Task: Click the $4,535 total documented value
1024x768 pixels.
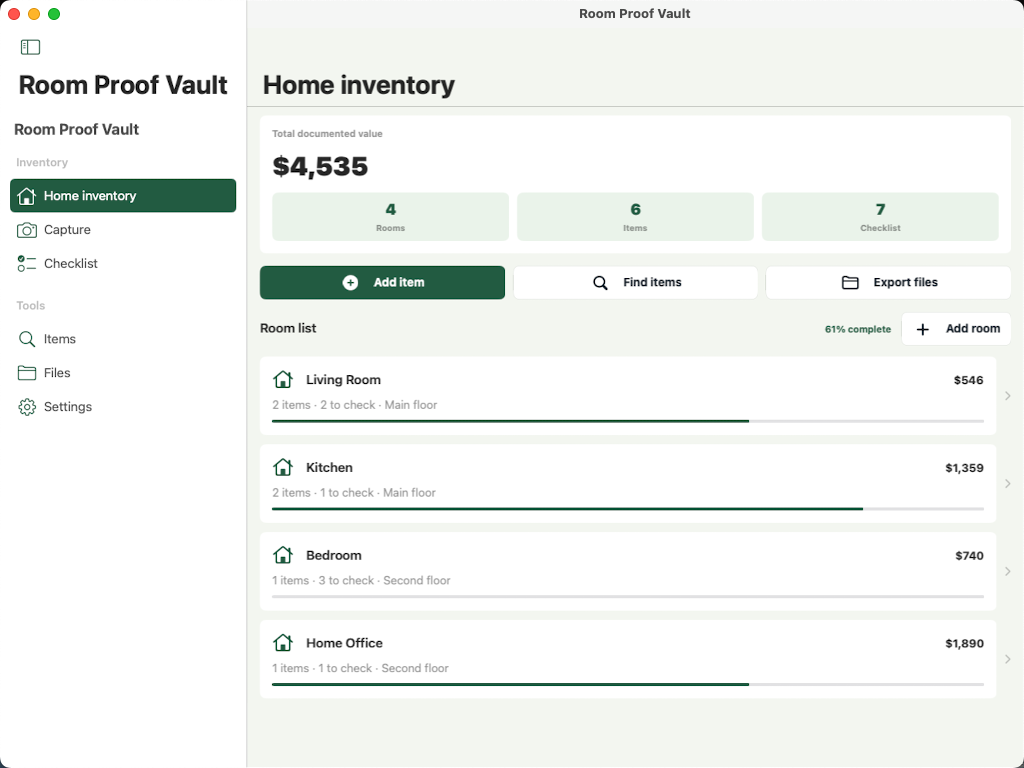Action: [x=320, y=167]
